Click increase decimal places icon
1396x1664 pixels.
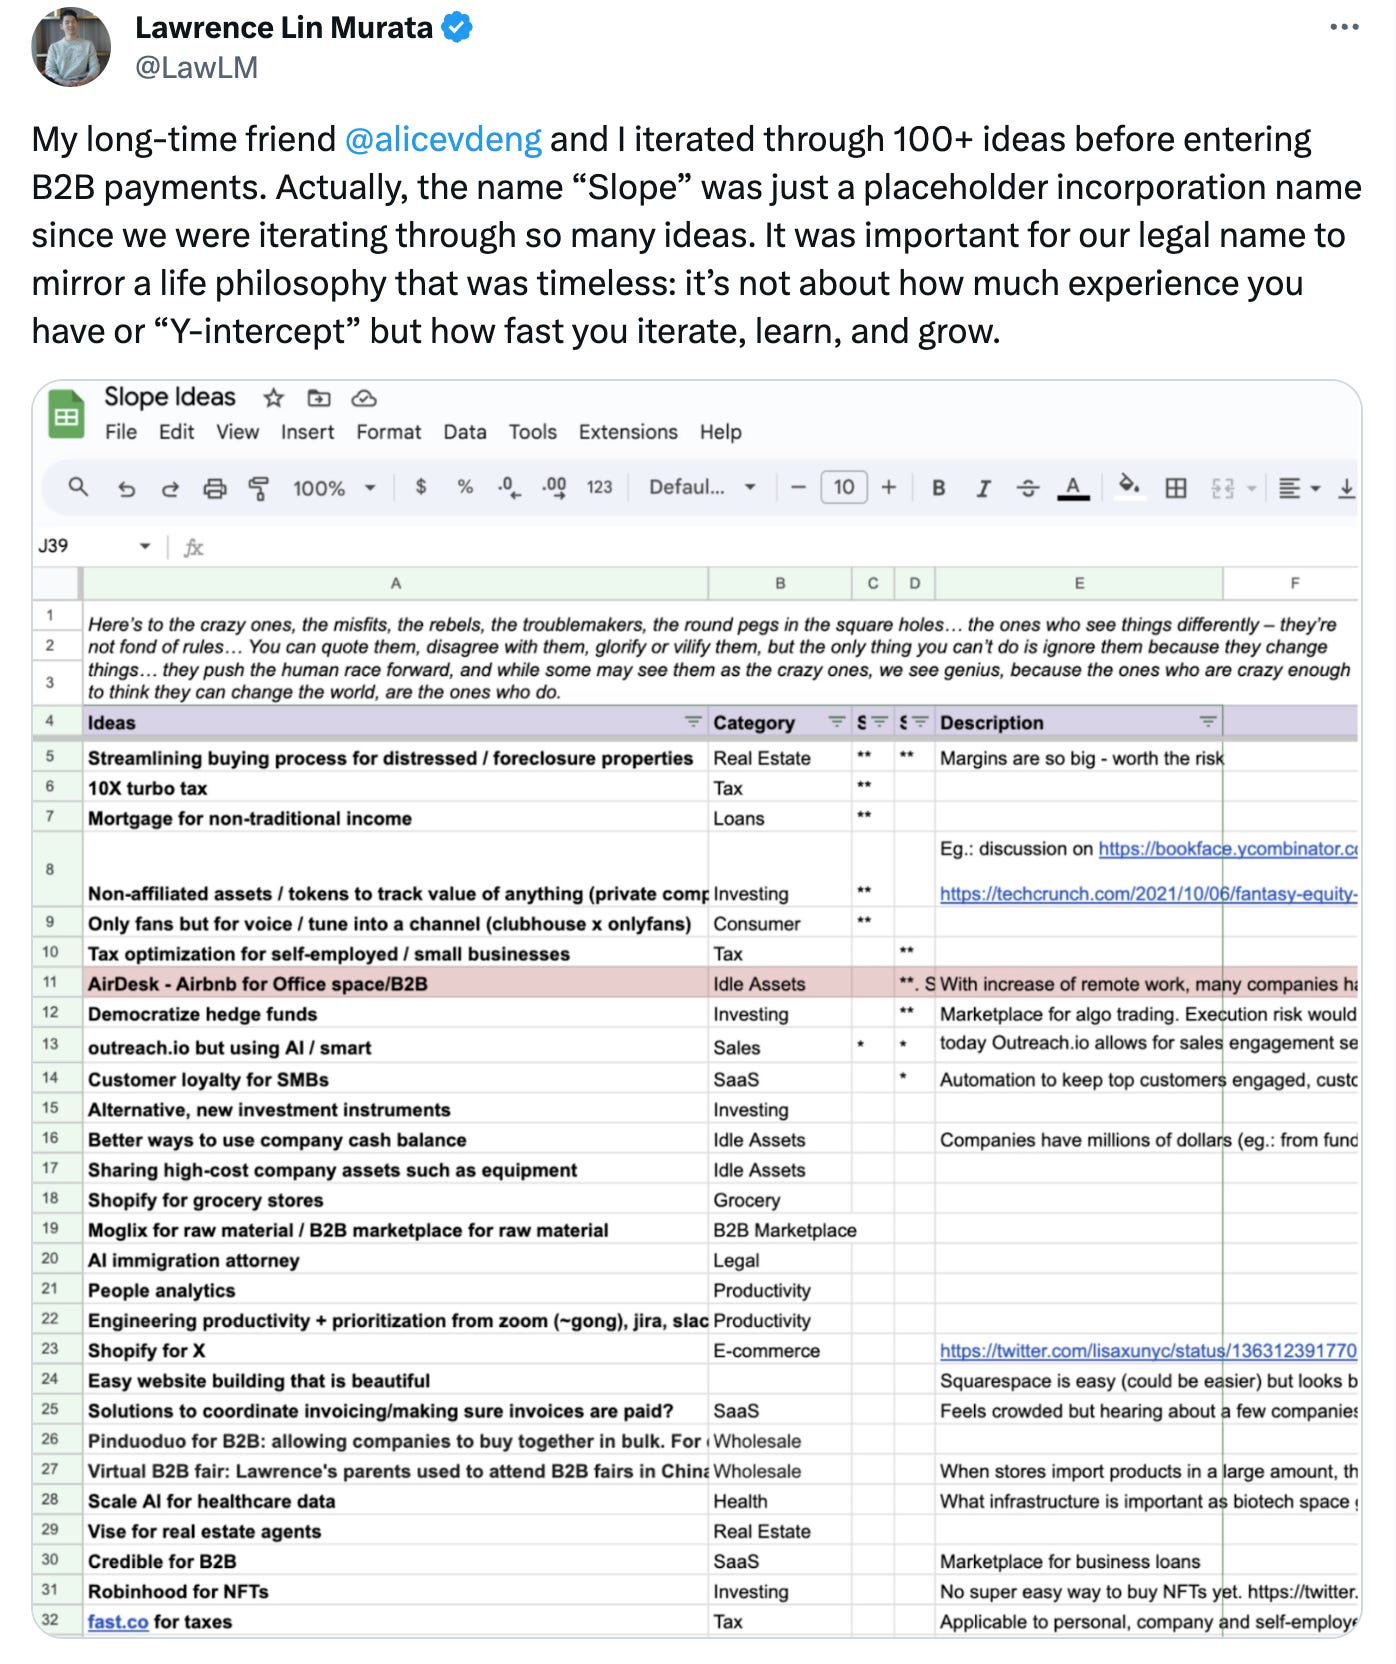coord(554,487)
